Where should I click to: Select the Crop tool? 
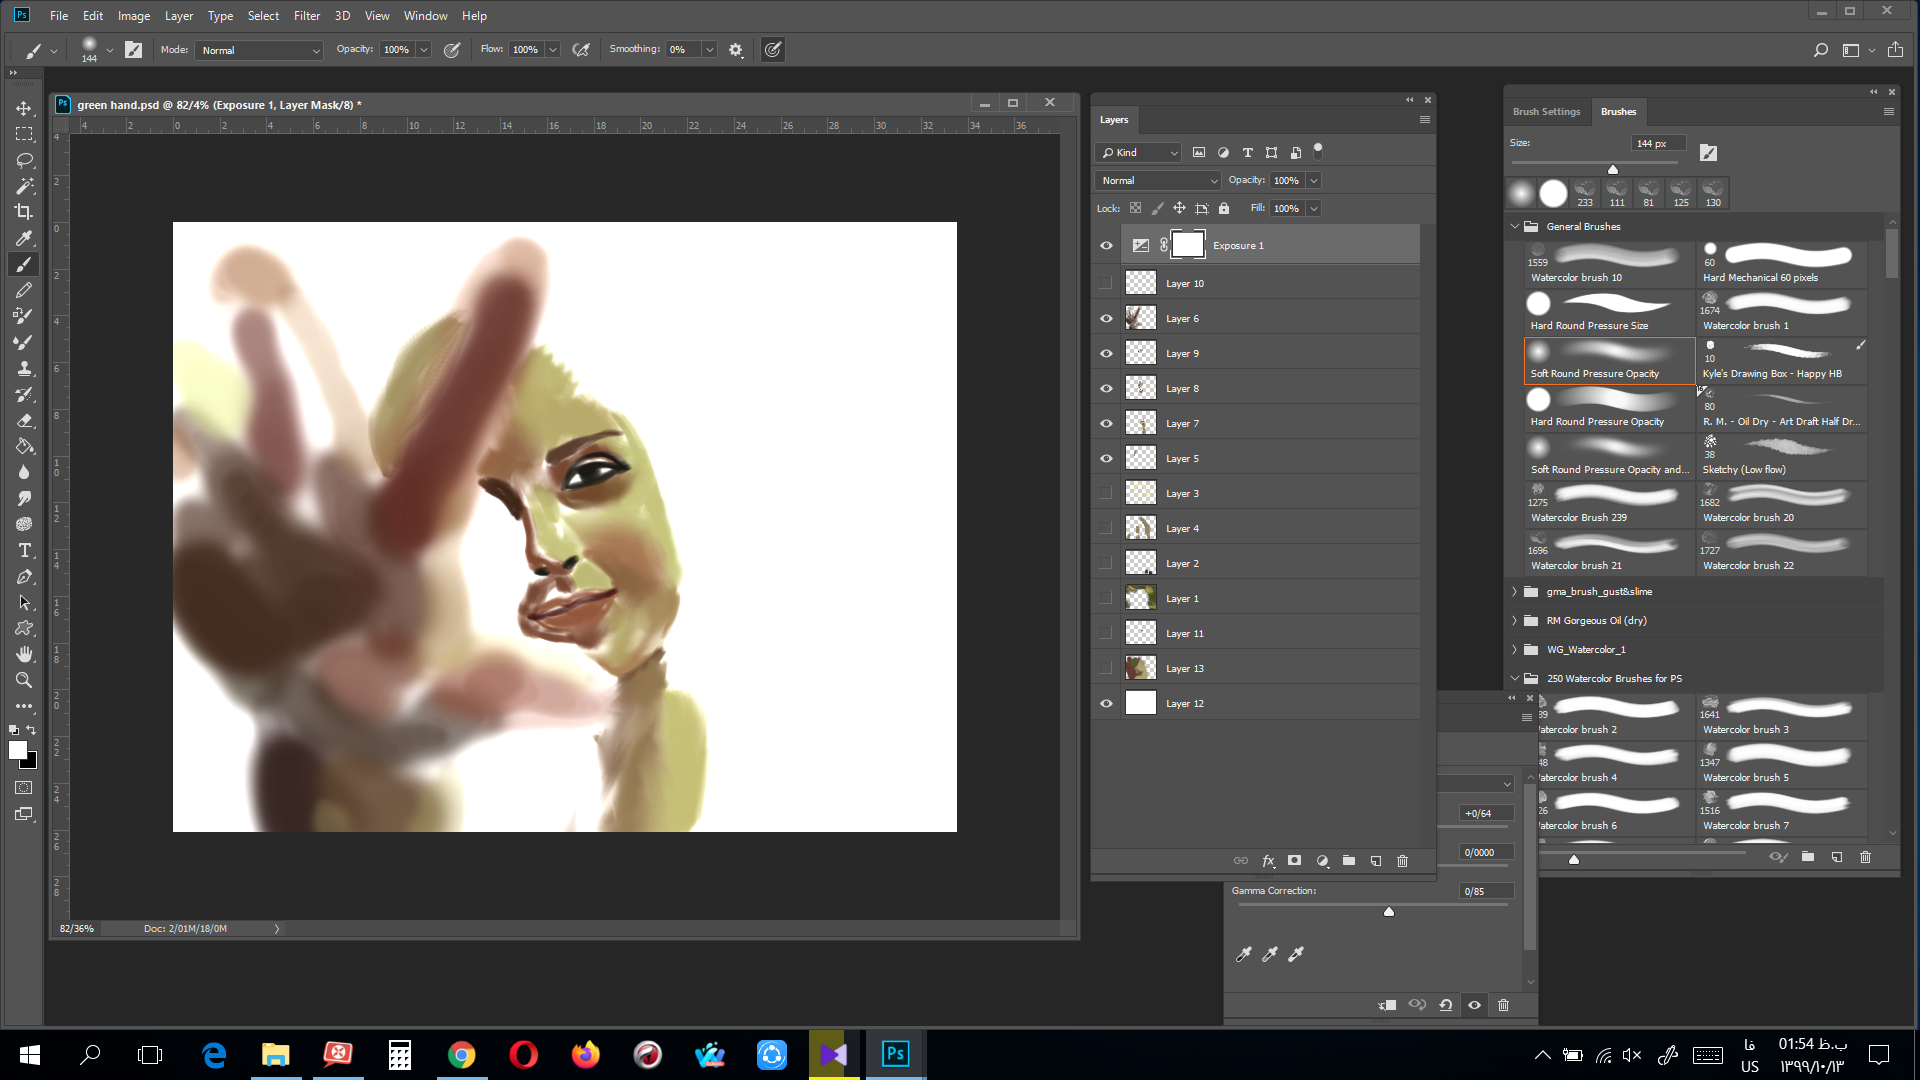tap(24, 212)
